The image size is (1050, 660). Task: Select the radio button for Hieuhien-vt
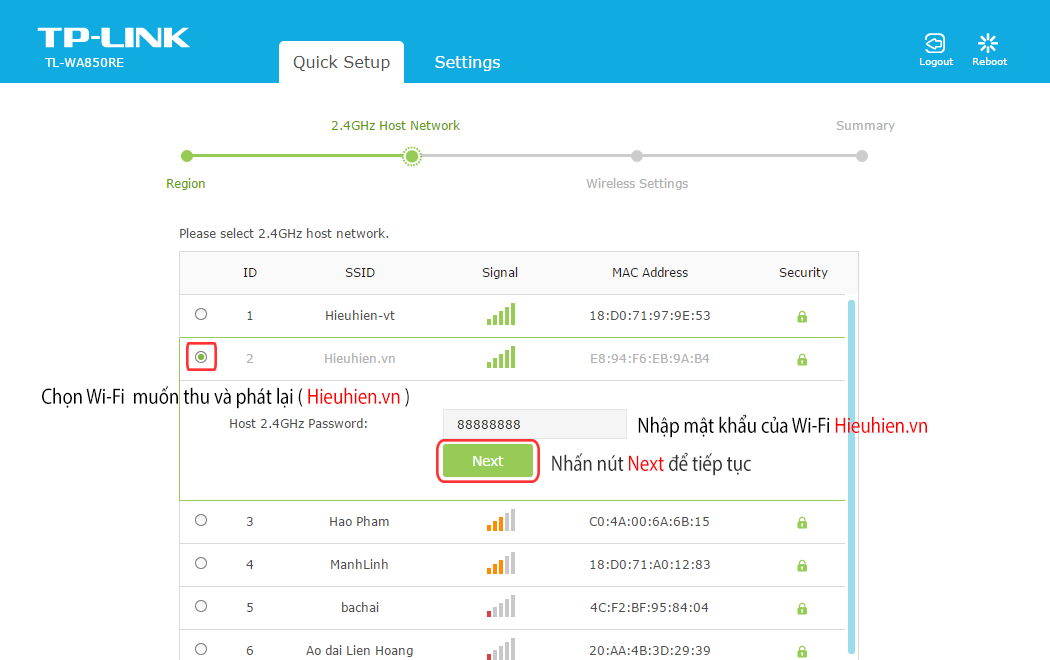(x=201, y=313)
